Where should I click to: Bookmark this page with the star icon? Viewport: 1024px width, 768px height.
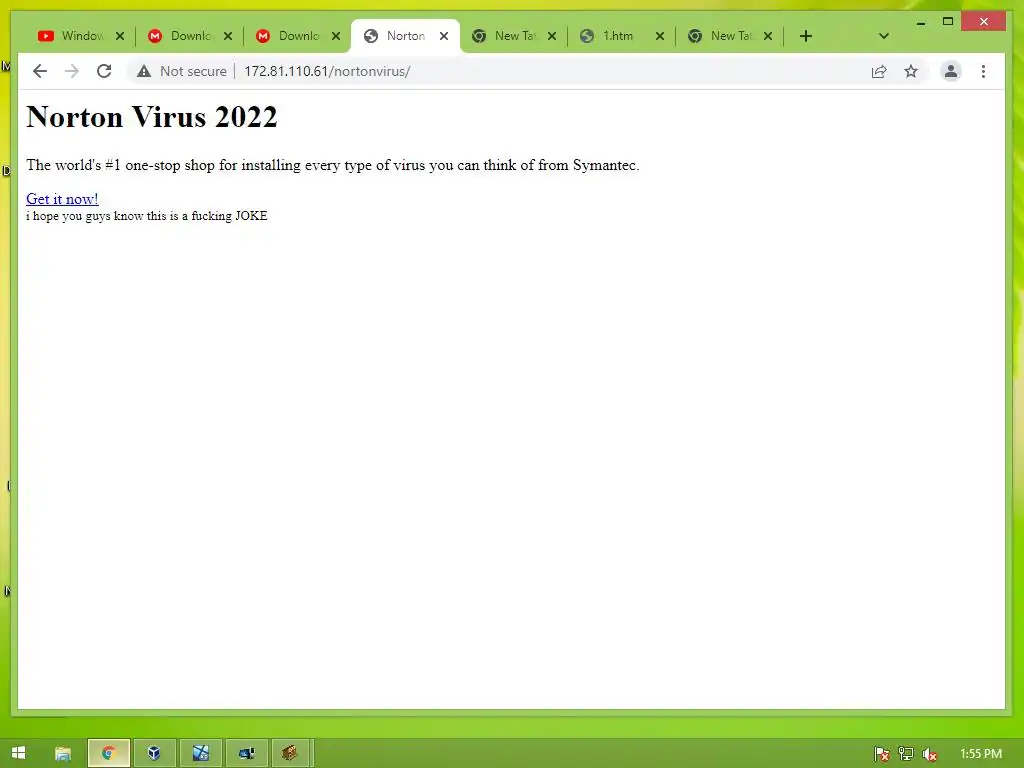tap(911, 71)
